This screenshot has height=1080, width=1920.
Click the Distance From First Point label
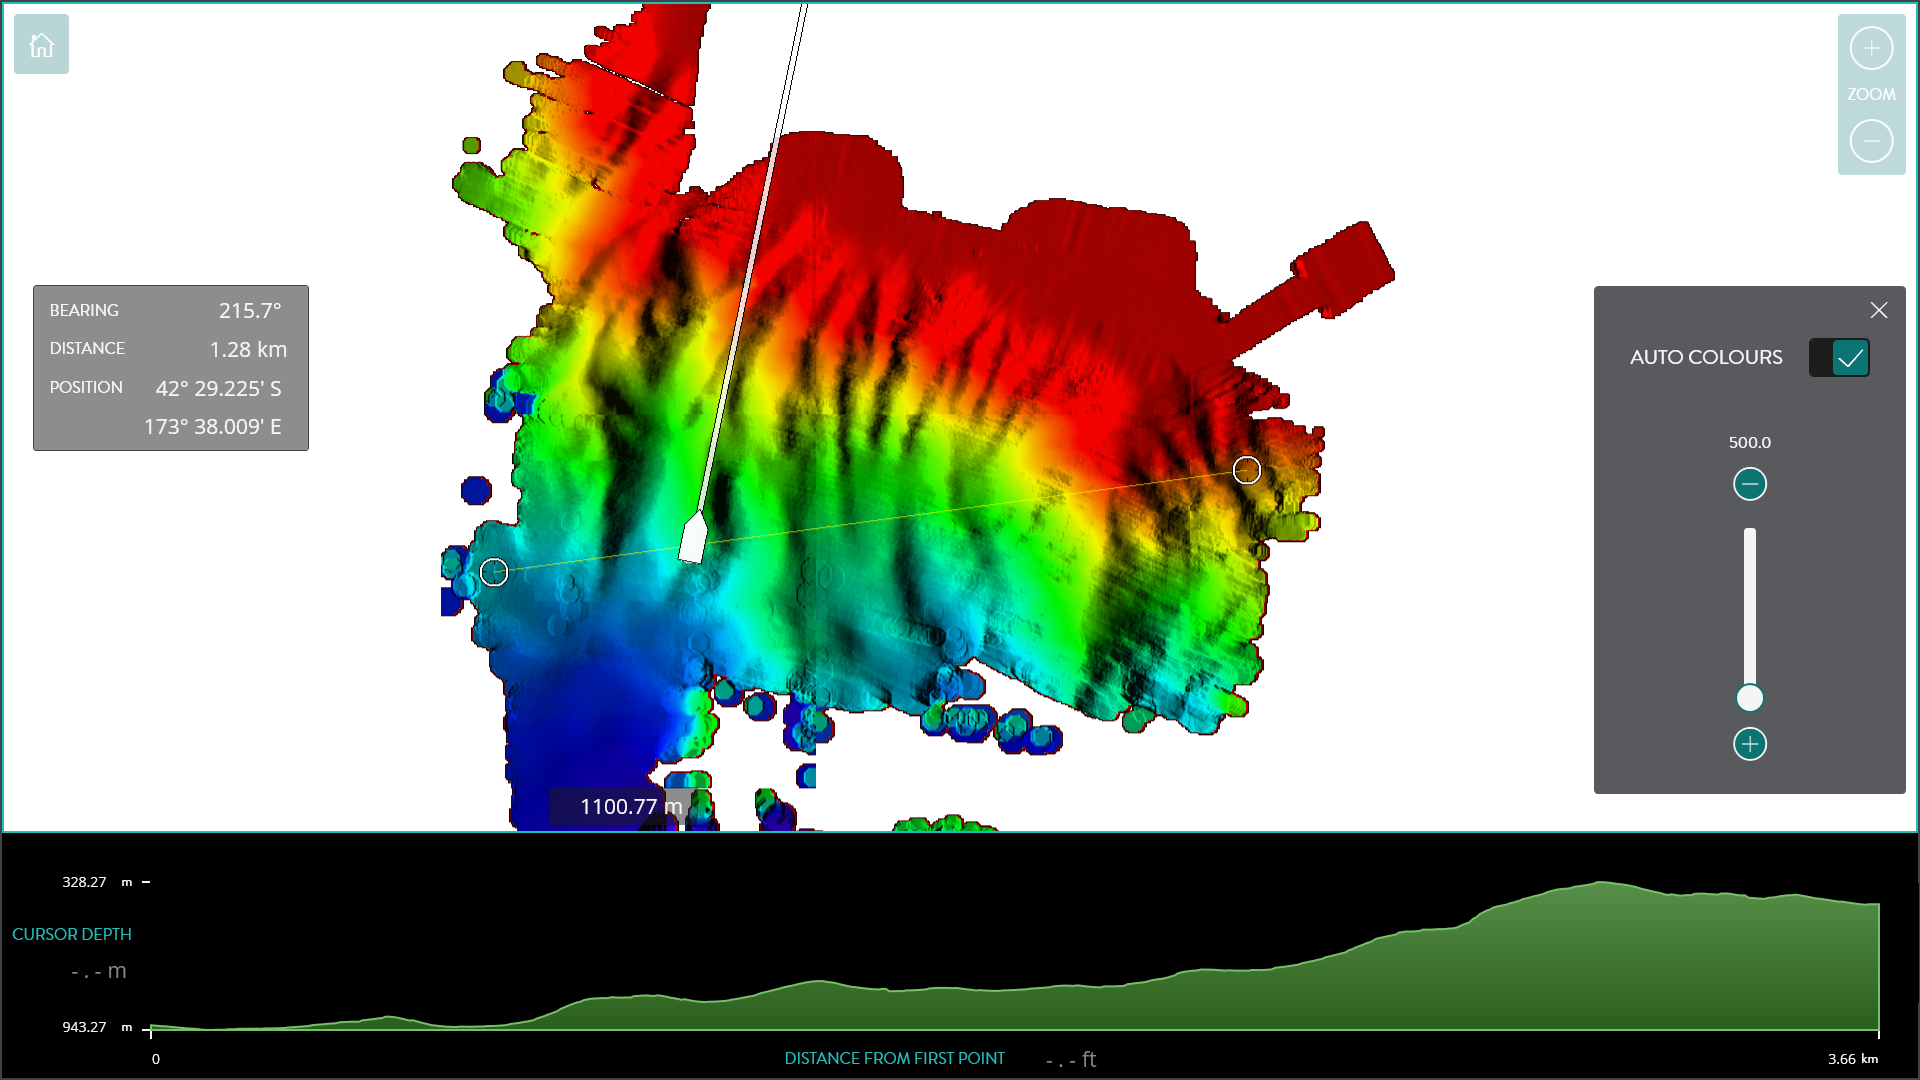[x=894, y=1058]
